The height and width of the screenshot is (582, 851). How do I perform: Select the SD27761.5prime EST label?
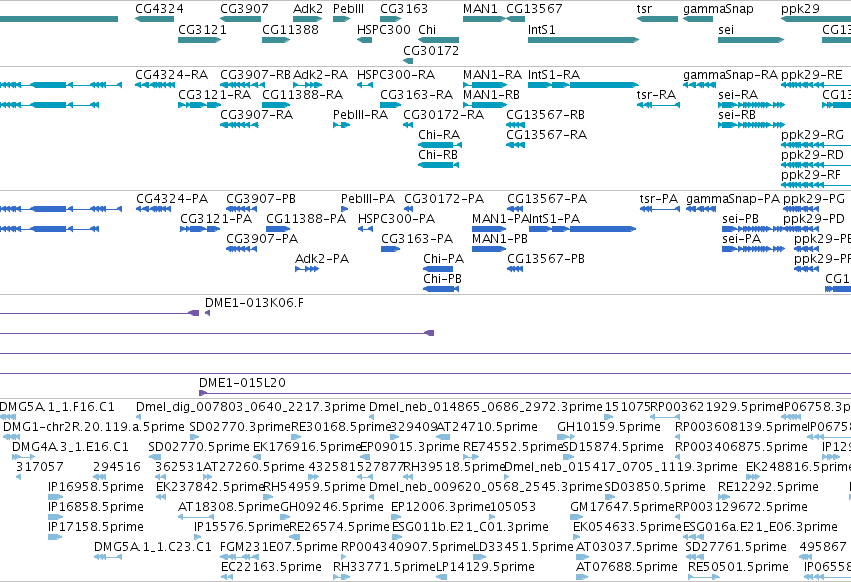click(735, 547)
